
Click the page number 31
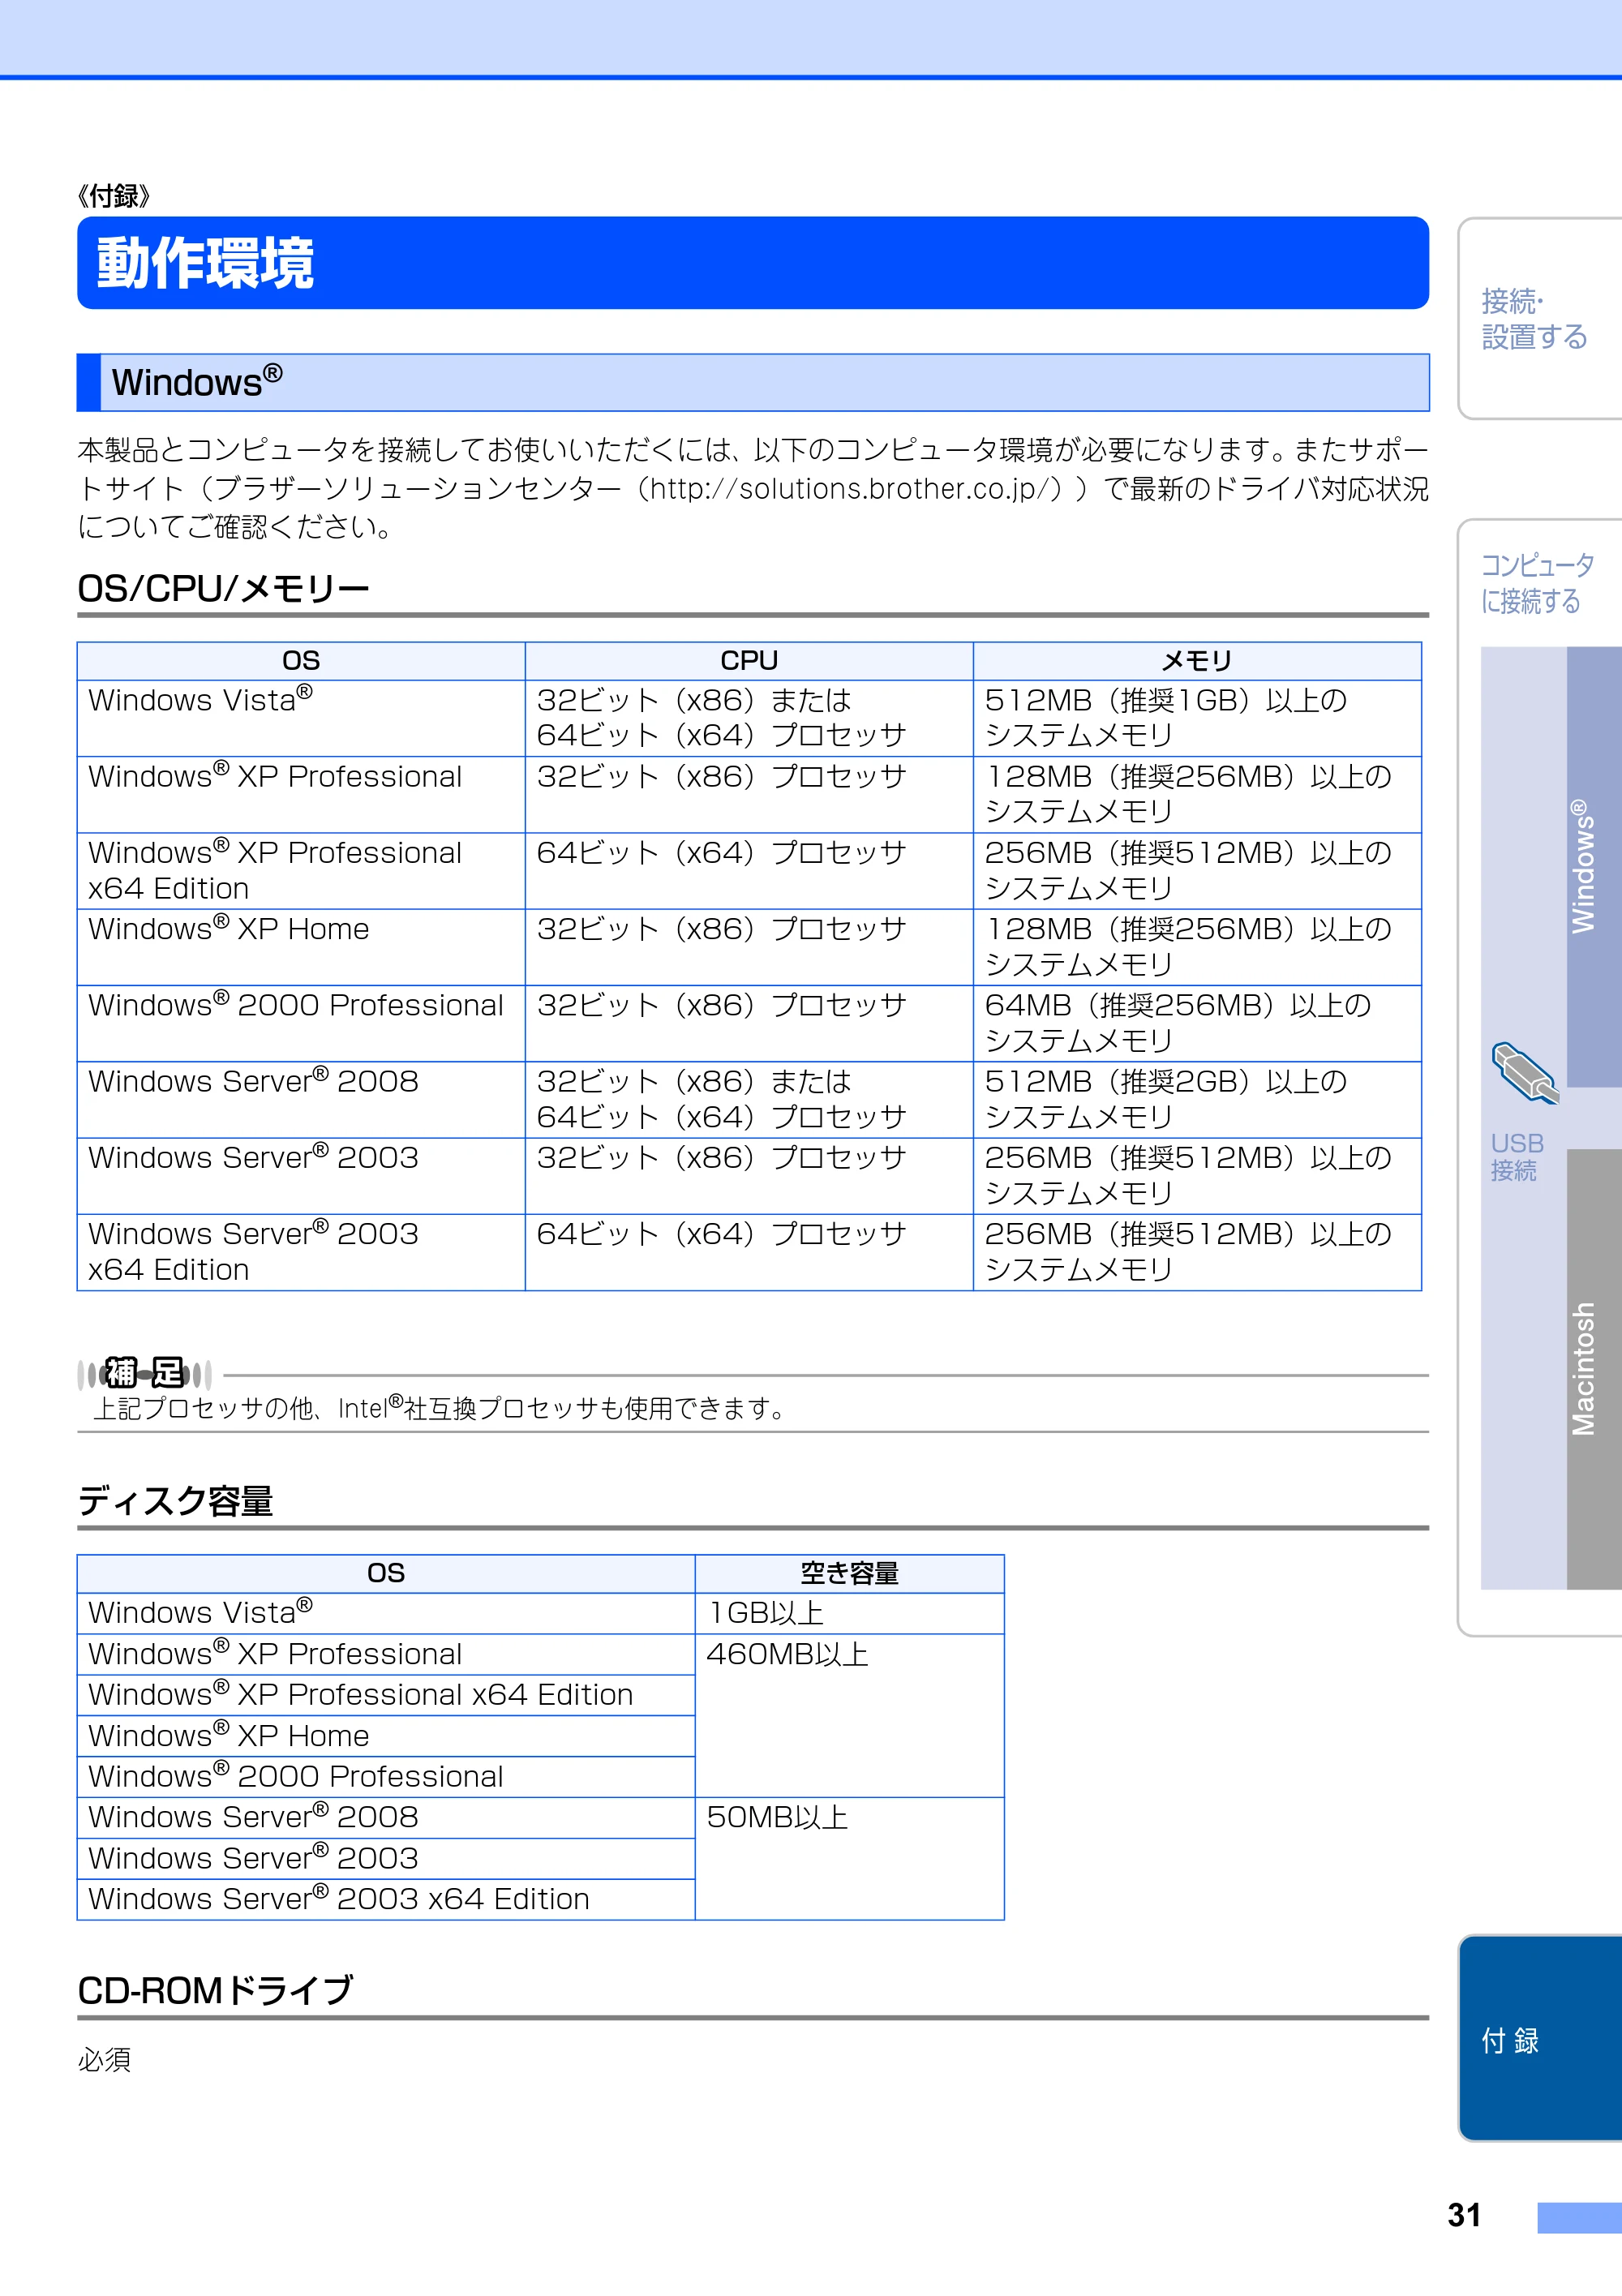[x=1464, y=2215]
